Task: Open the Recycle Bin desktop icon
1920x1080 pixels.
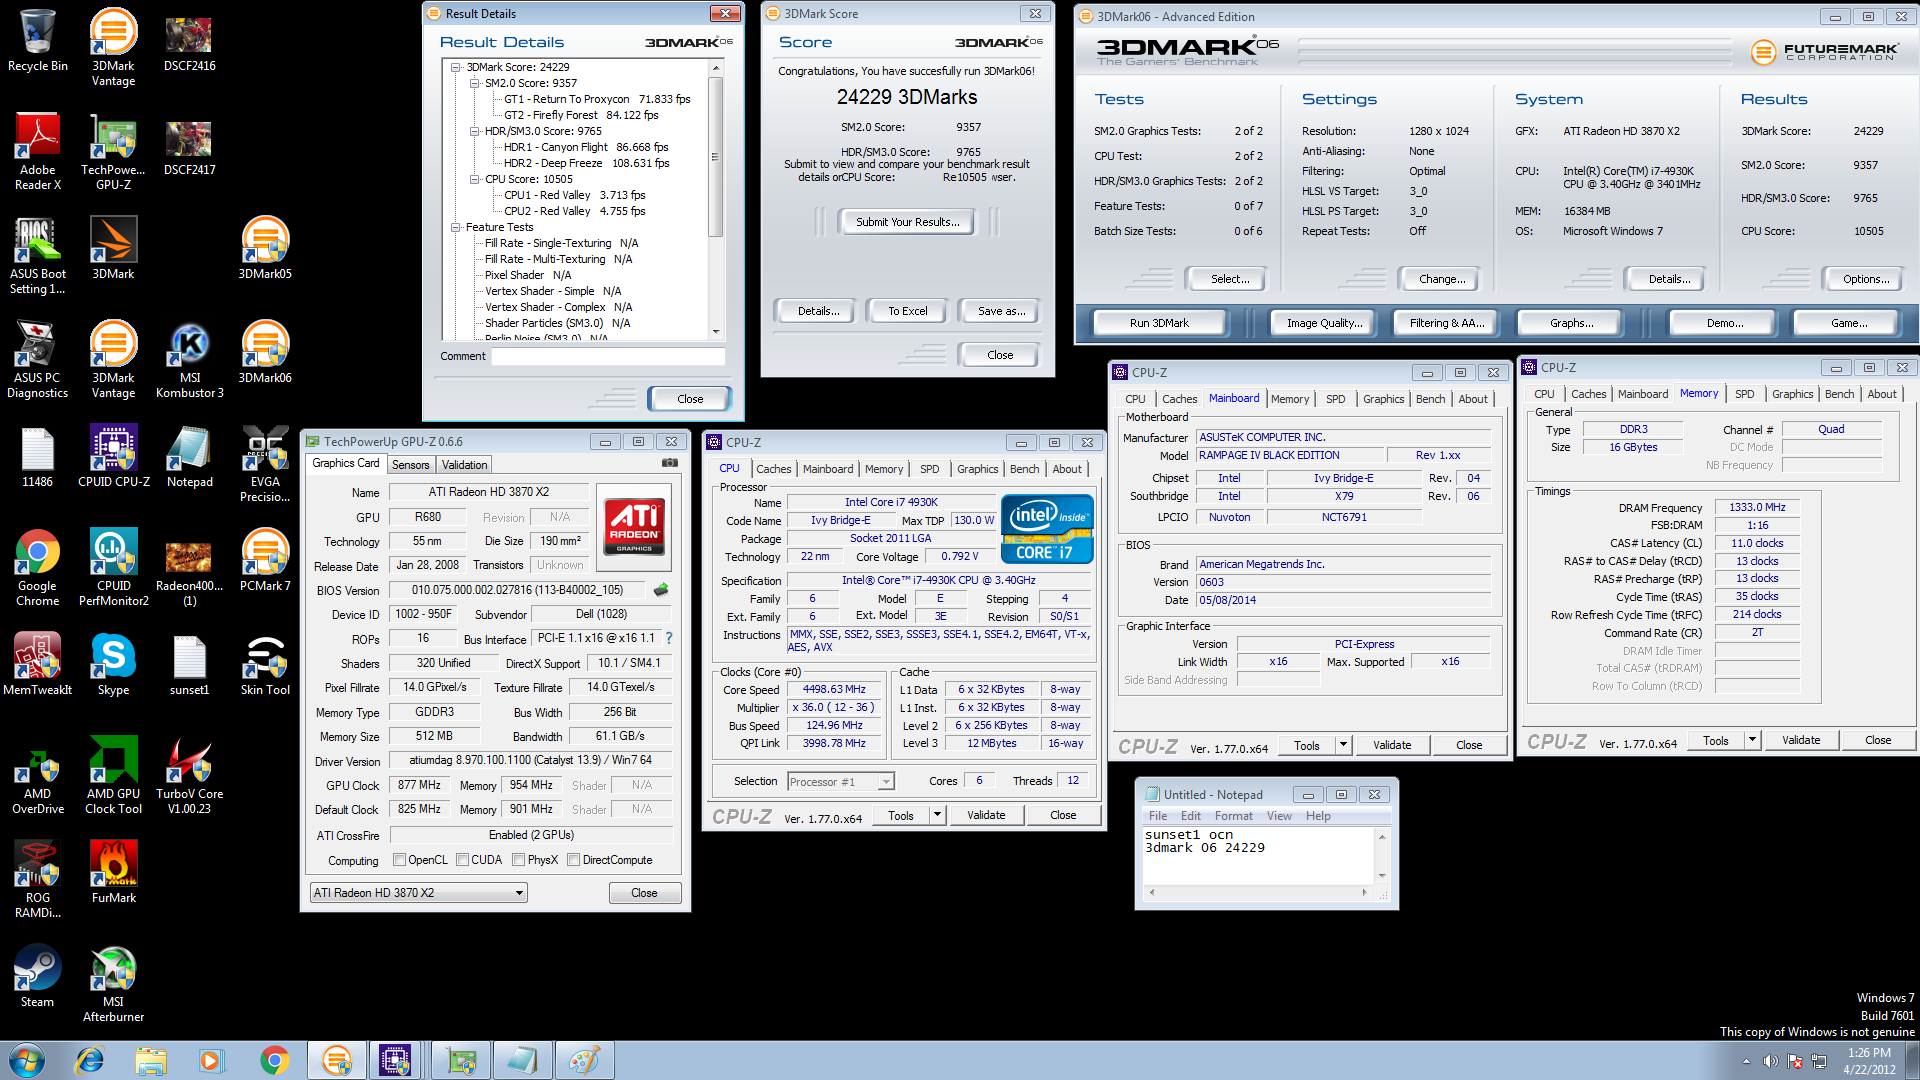Action: point(38,40)
